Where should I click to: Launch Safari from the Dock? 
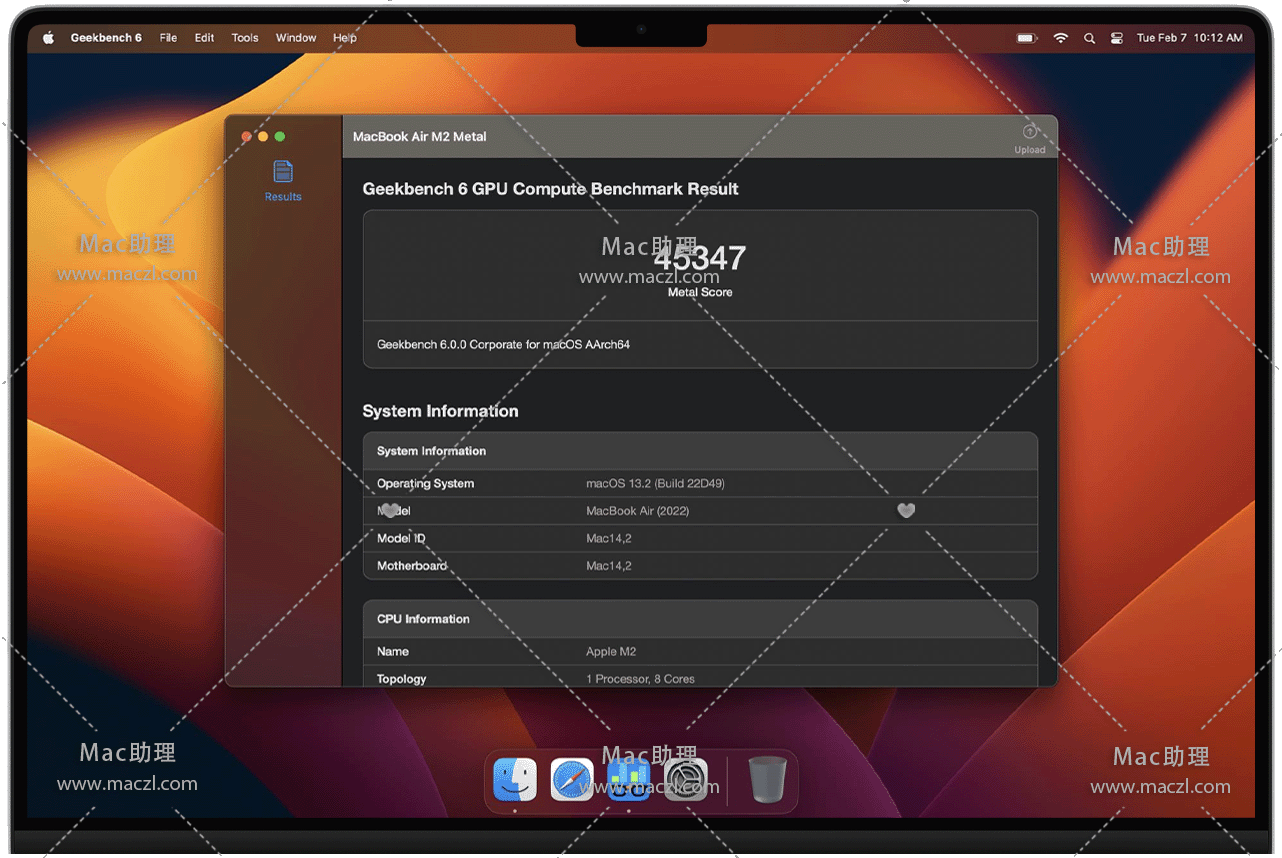pos(572,780)
